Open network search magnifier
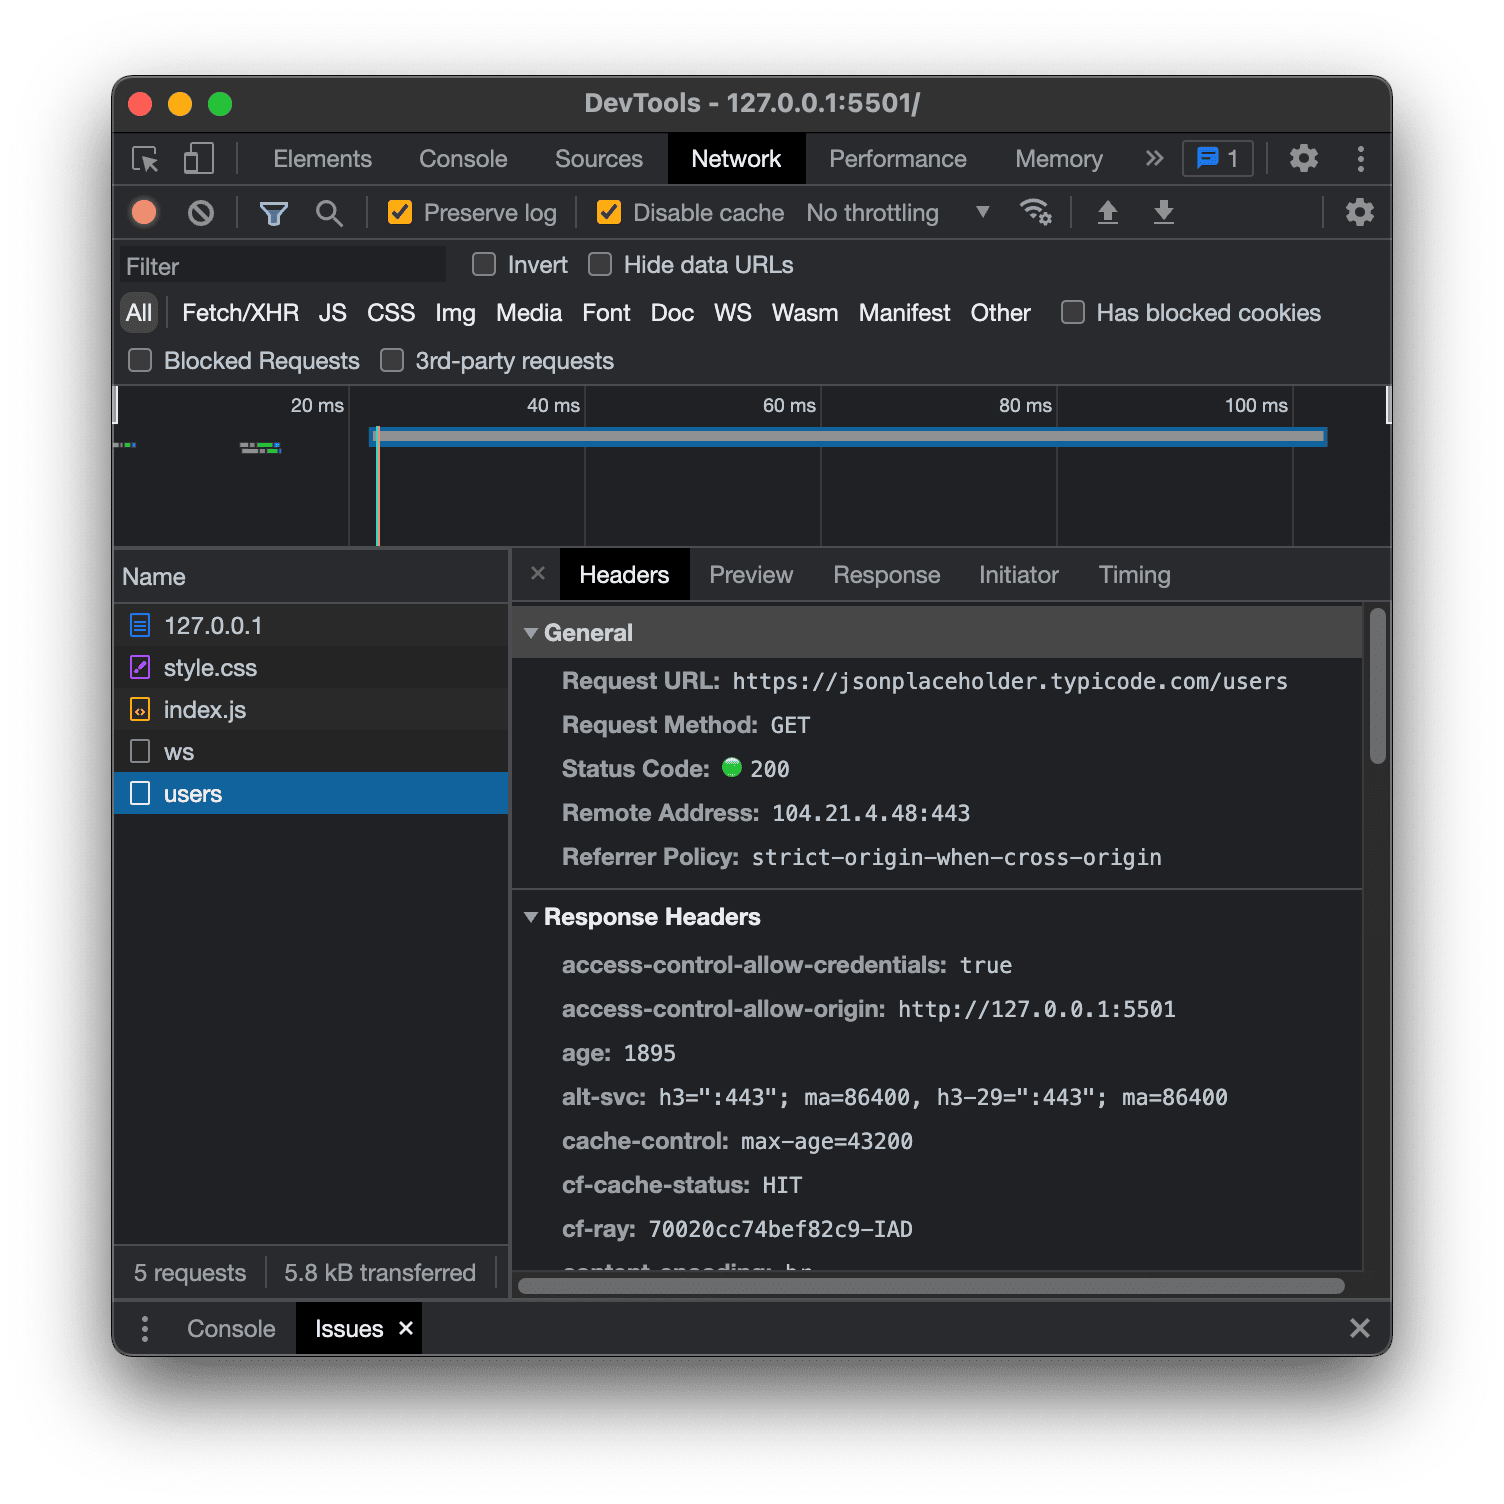1504x1504 pixels. pos(329,213)
